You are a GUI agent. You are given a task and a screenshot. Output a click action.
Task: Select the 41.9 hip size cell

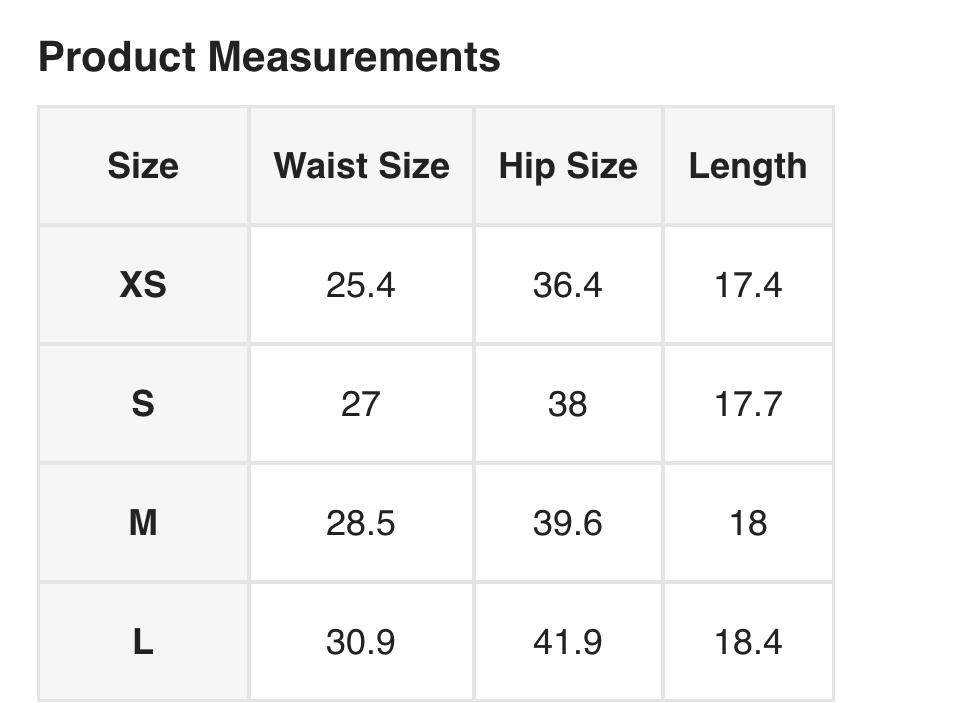[568, 642]
